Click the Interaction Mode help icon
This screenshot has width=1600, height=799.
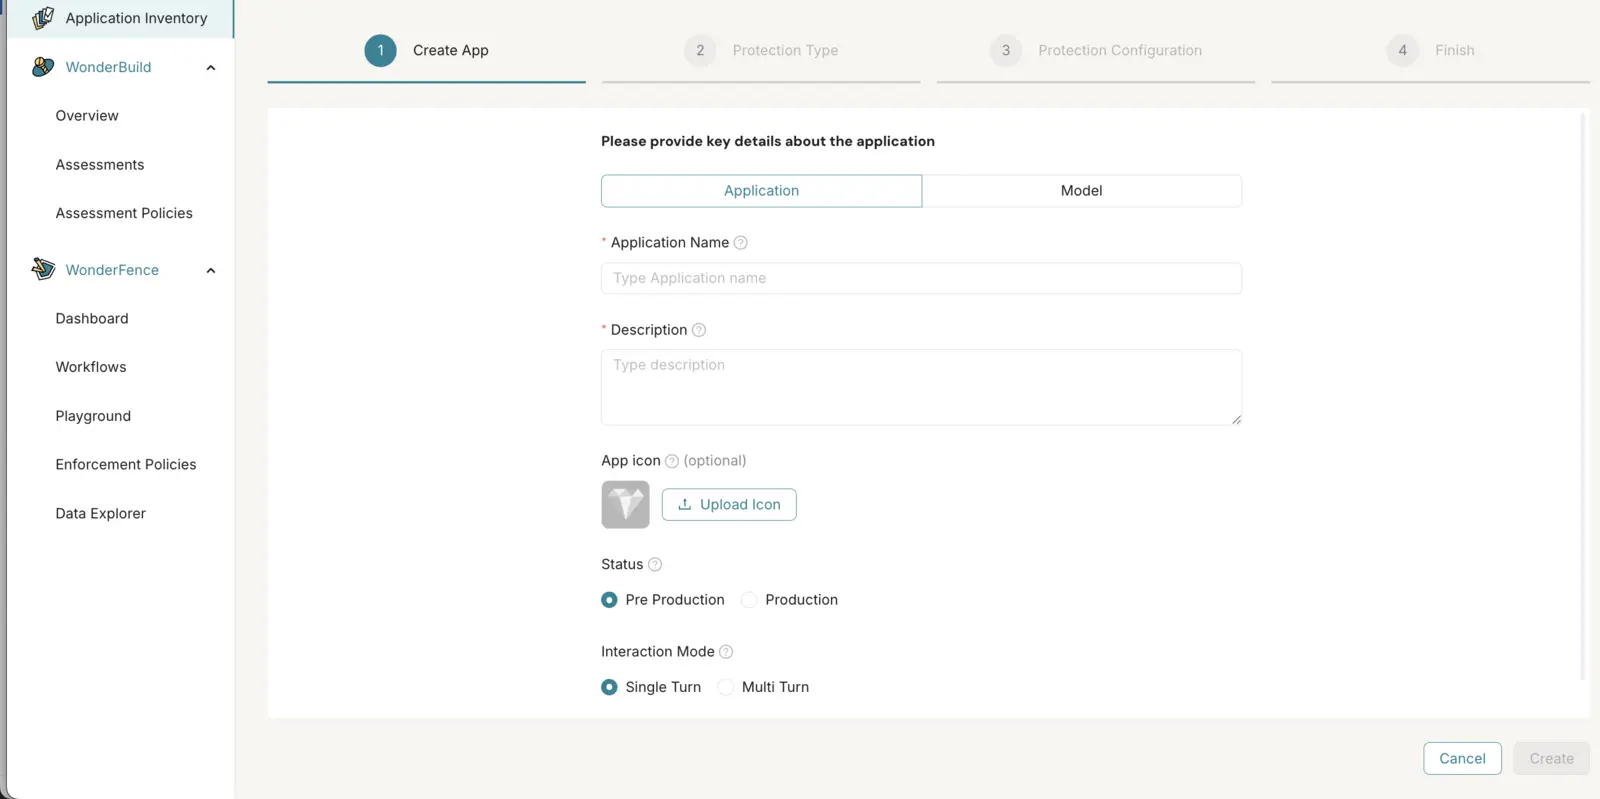coord(726,652)
